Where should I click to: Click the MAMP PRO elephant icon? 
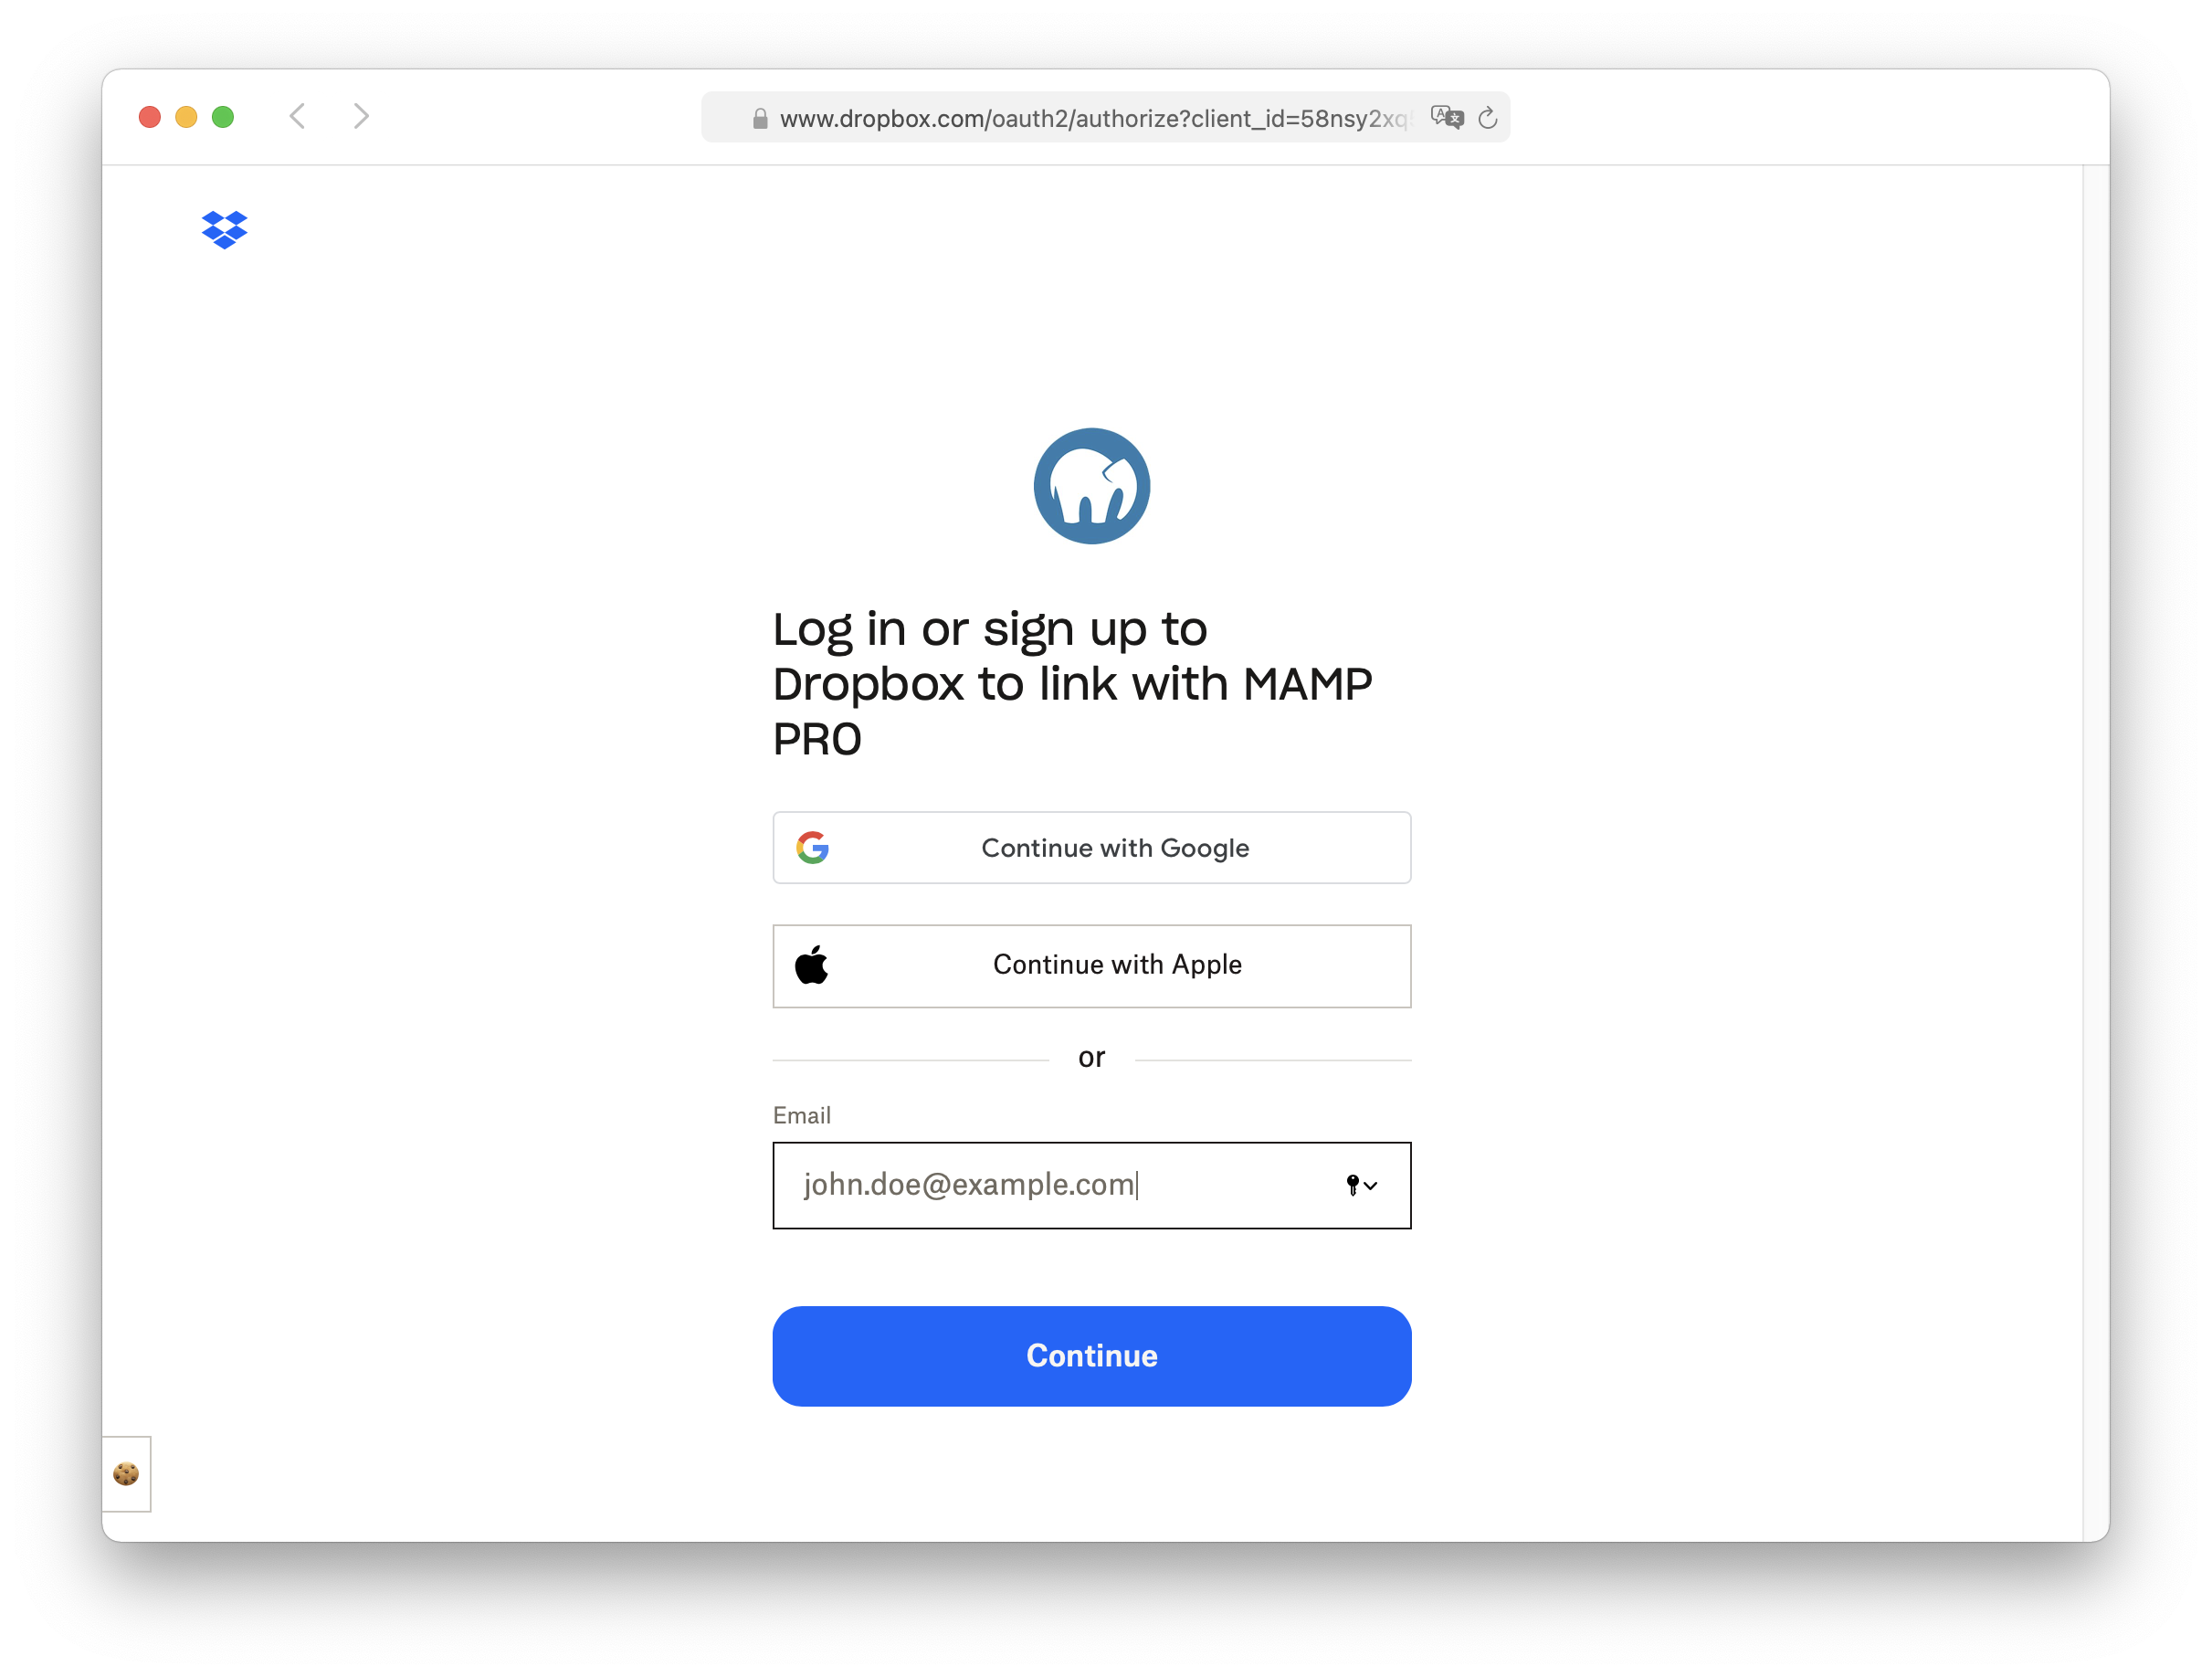pyautogui.click(x=1092, y=484)
